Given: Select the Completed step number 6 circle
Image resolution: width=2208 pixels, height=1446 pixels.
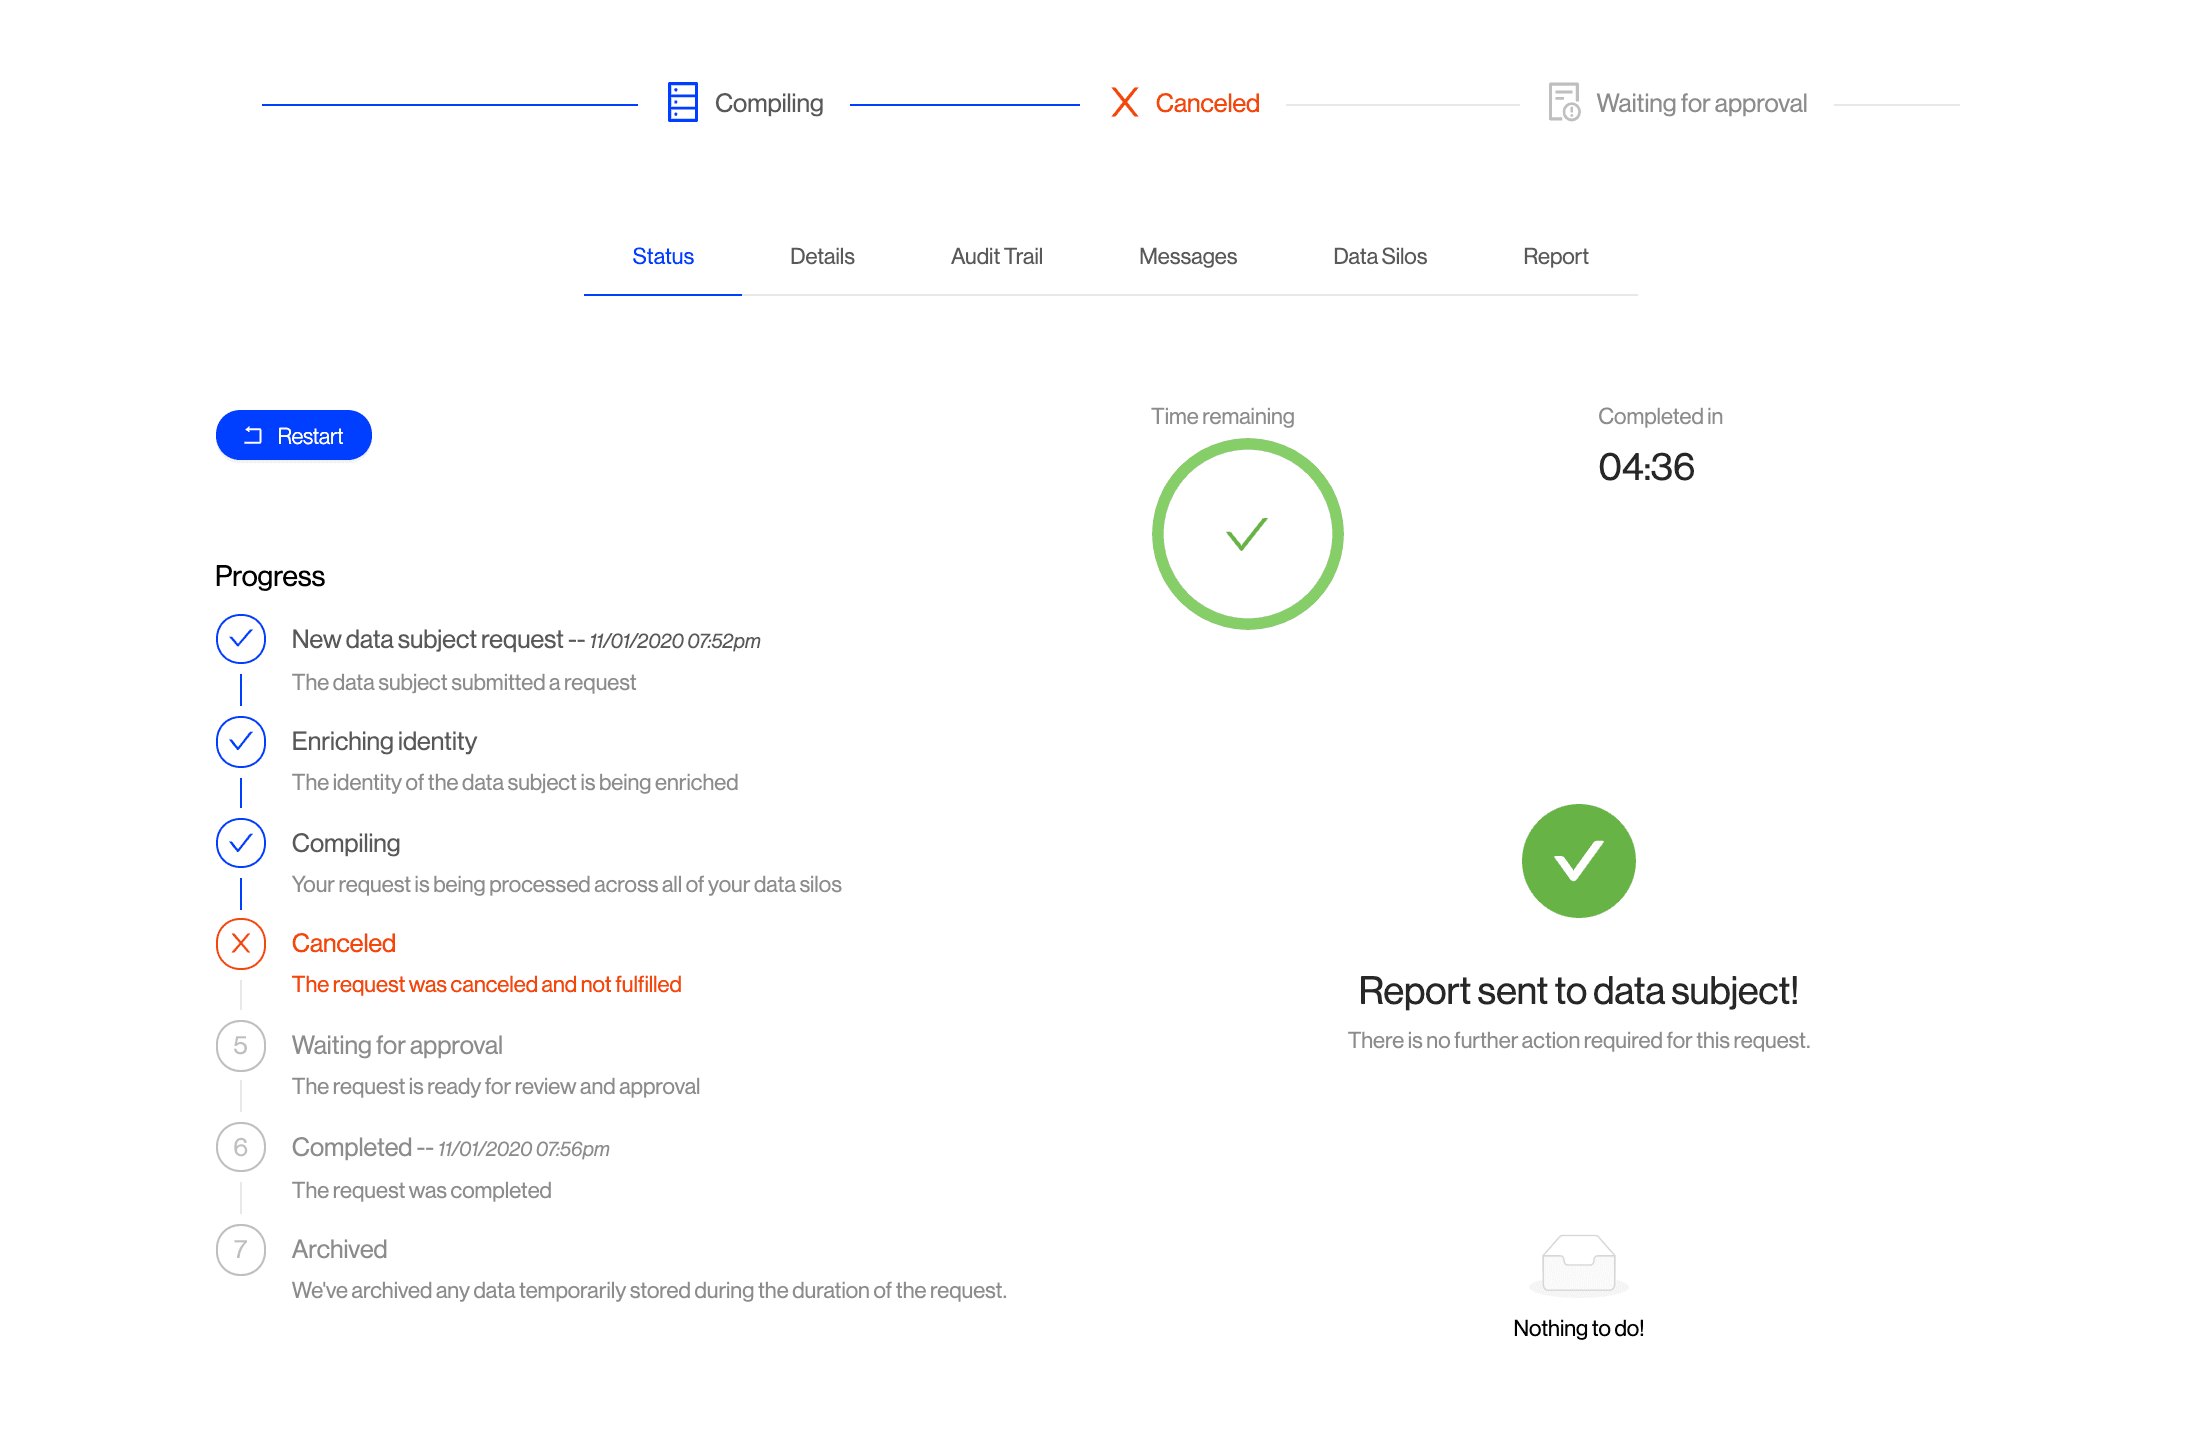Looking at the screenshot, I should [241, 1148].
